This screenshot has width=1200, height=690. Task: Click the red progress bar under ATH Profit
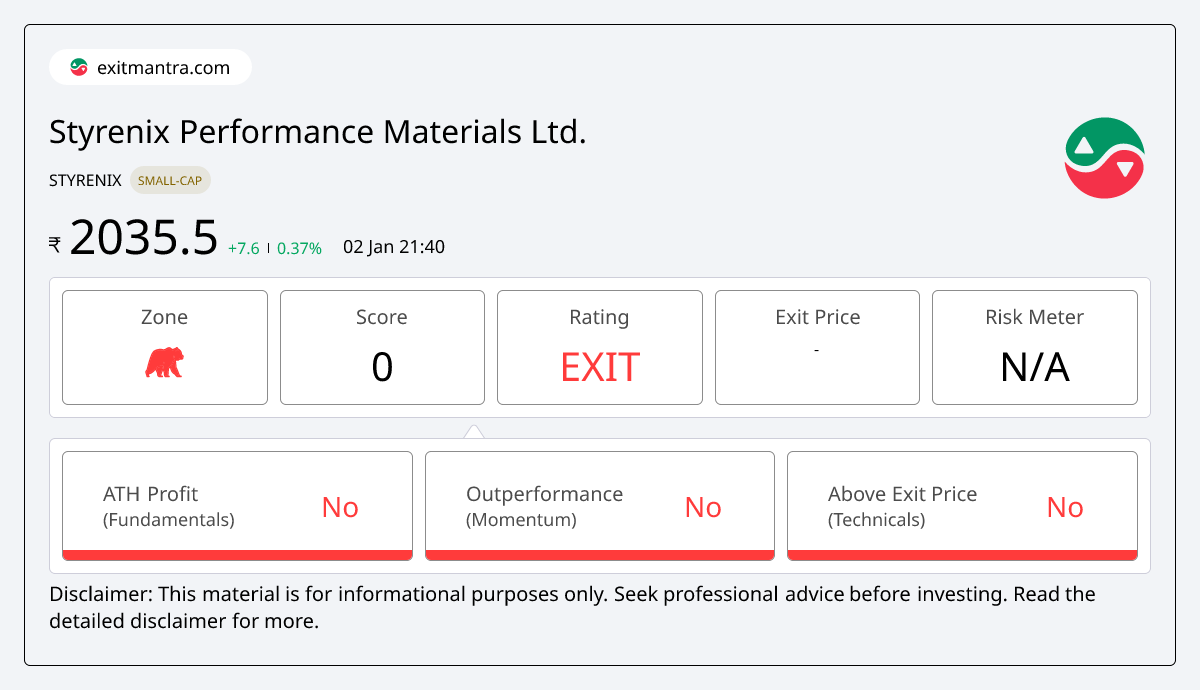tap(237, 553)
